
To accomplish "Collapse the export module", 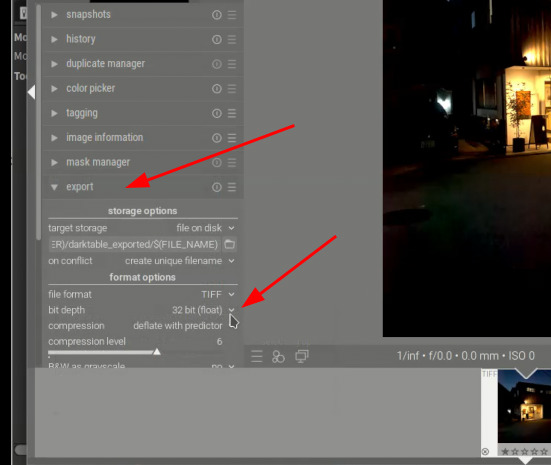I will 54,187.
